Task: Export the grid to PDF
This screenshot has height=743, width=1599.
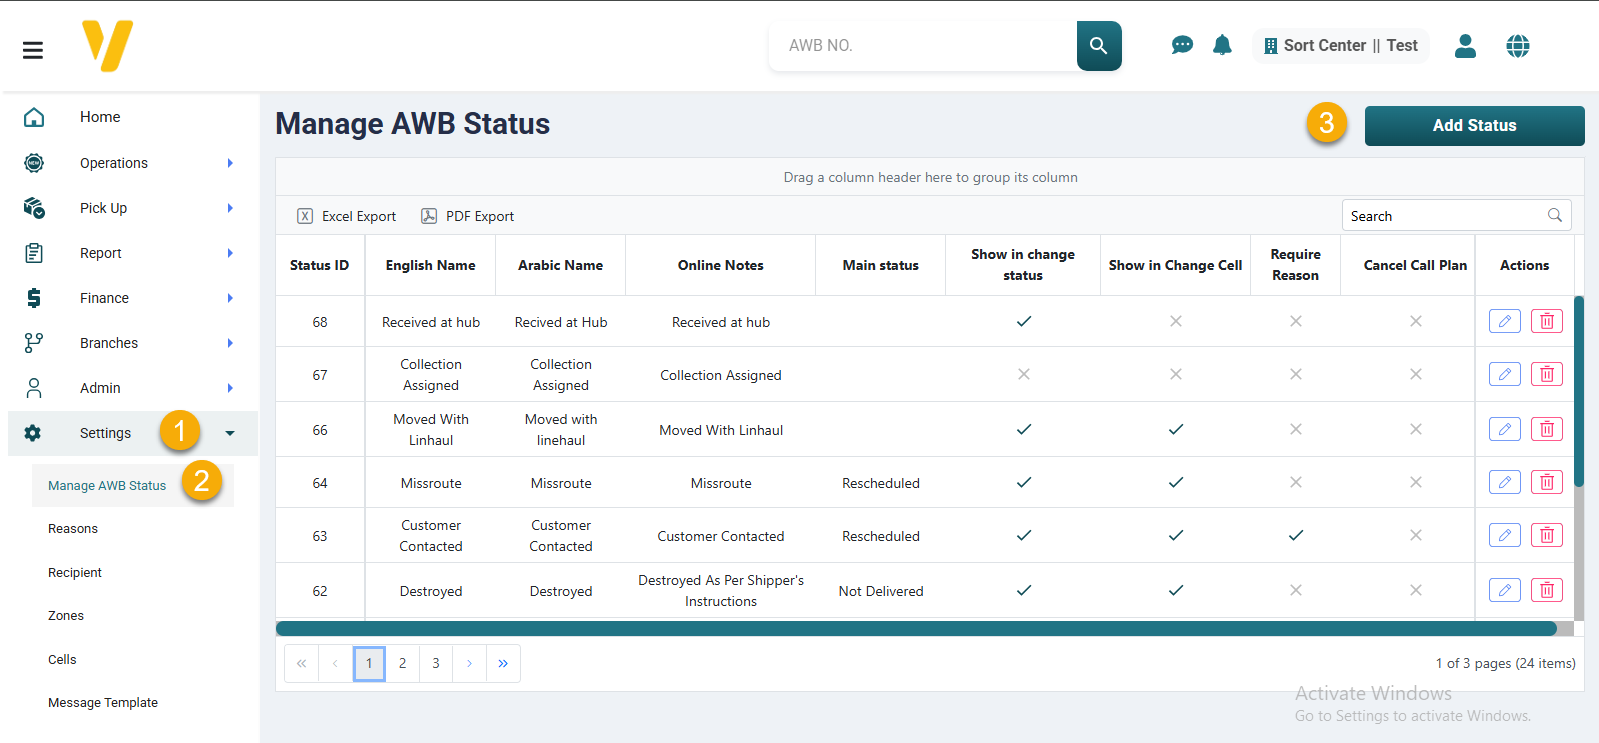Action: click(468, 216)
